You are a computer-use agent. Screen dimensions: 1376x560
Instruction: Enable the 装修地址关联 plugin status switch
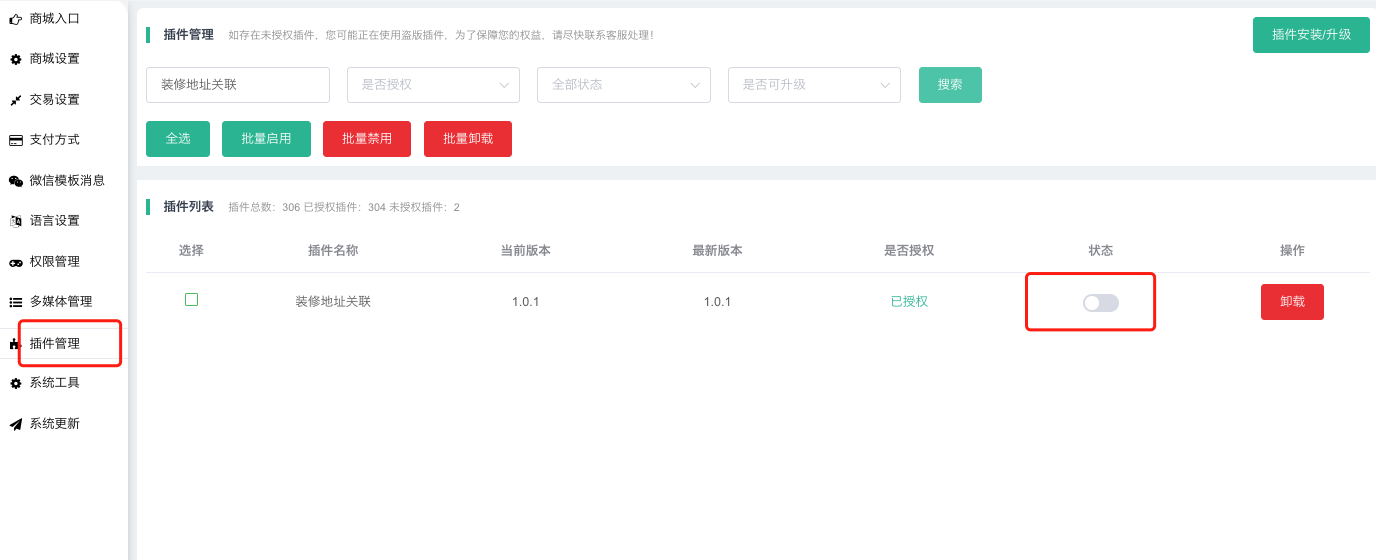pos(1100,302)
